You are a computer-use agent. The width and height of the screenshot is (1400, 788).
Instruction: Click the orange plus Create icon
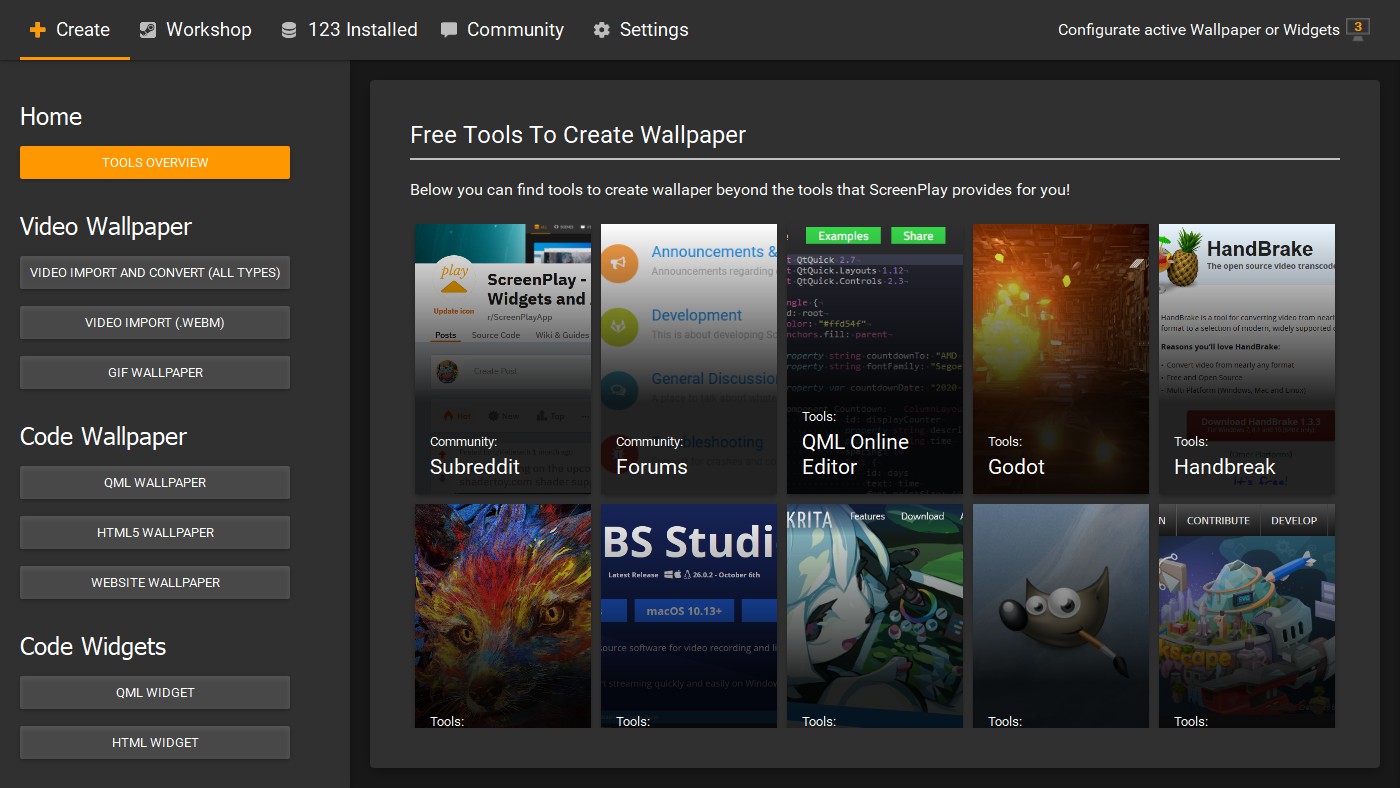38,30
